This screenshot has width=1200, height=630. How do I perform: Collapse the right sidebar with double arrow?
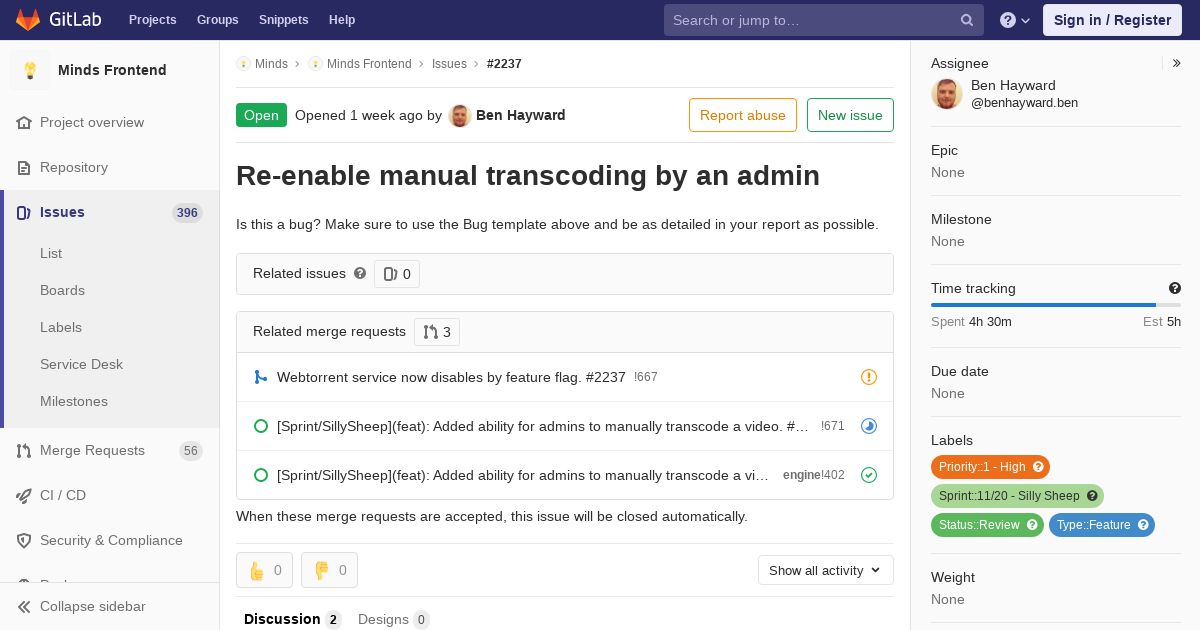click(1177, 63)
